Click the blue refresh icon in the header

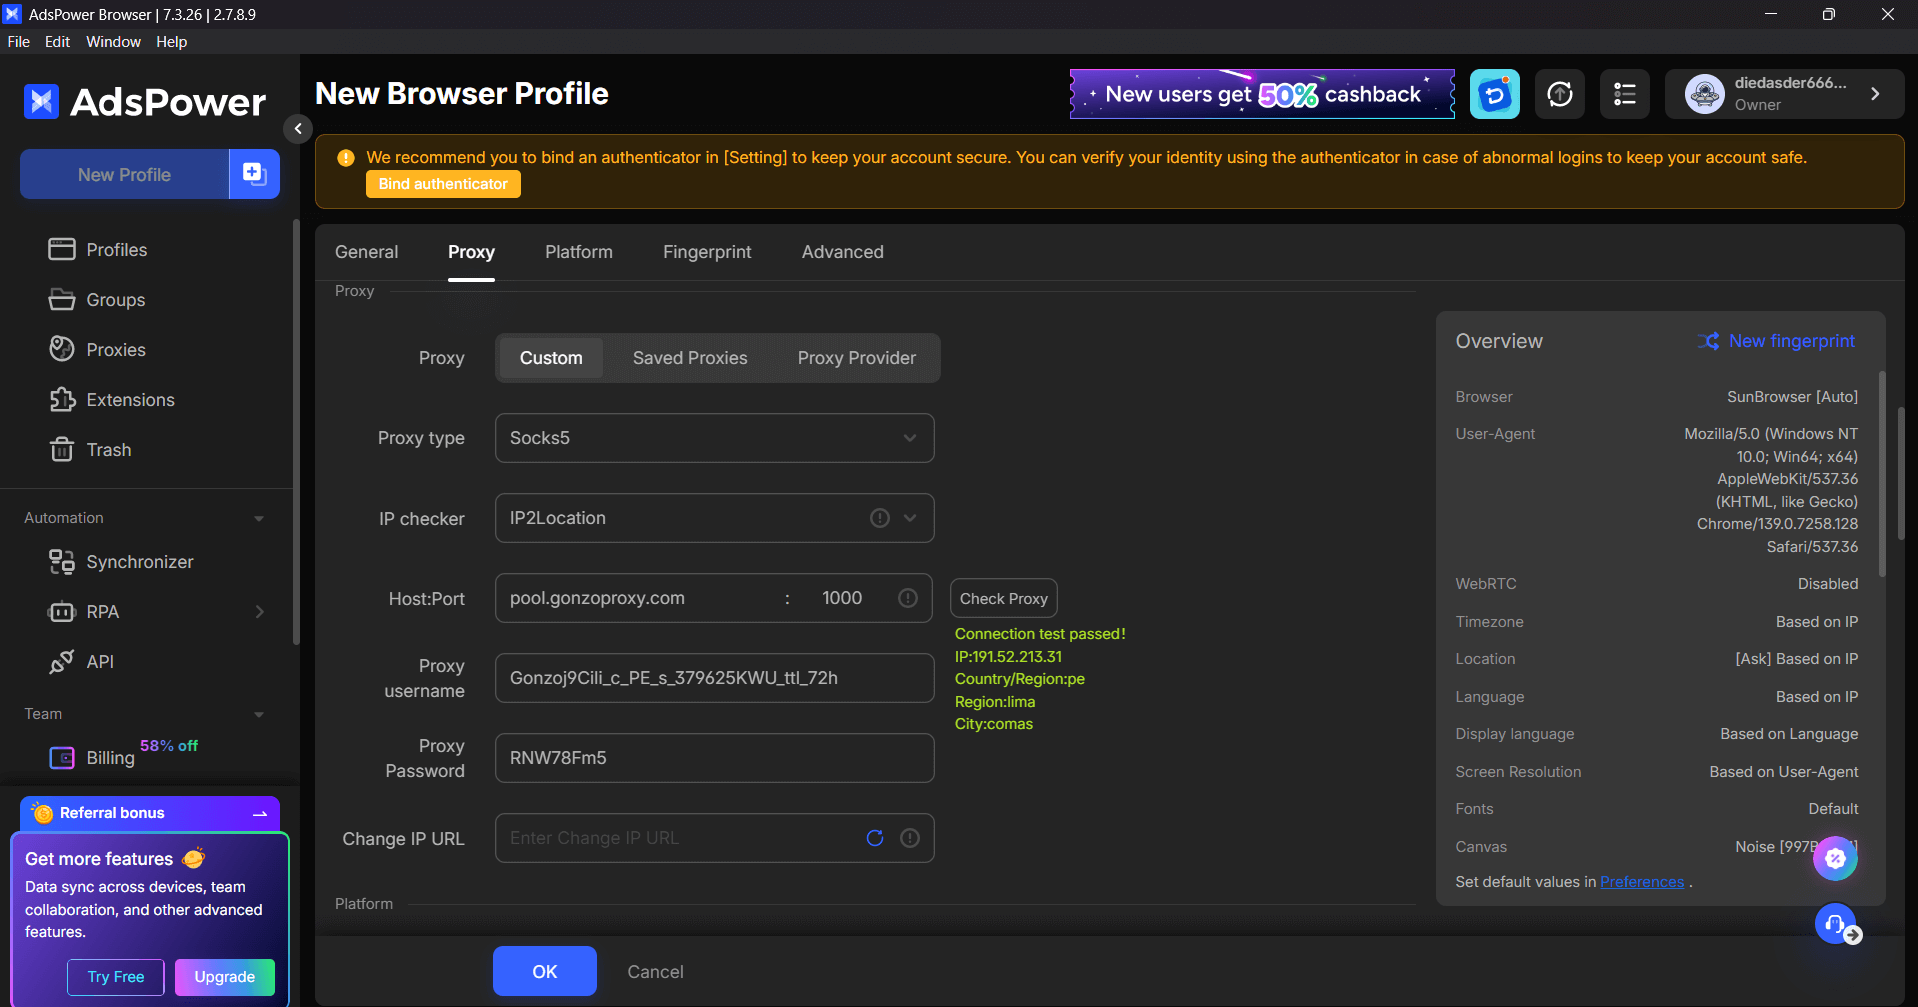coord(1495,94)
